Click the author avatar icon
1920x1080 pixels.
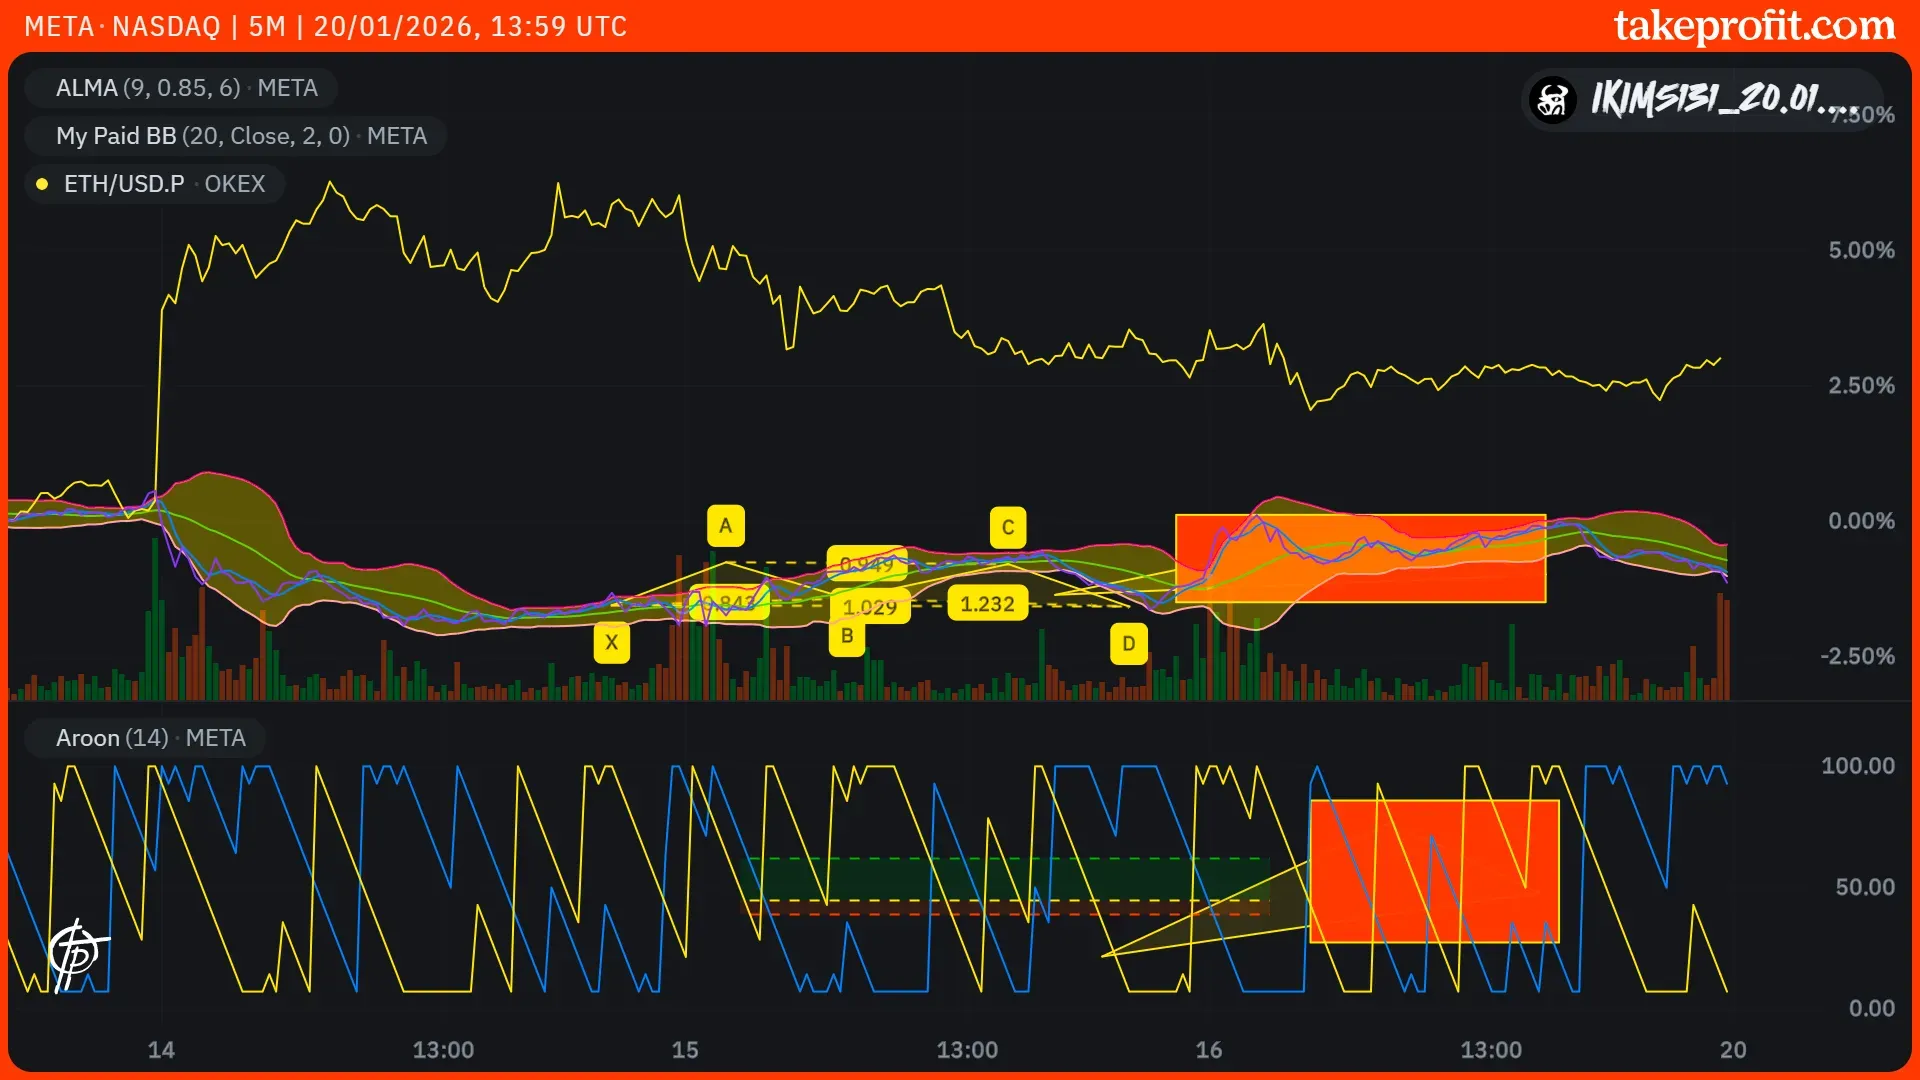1553,99
